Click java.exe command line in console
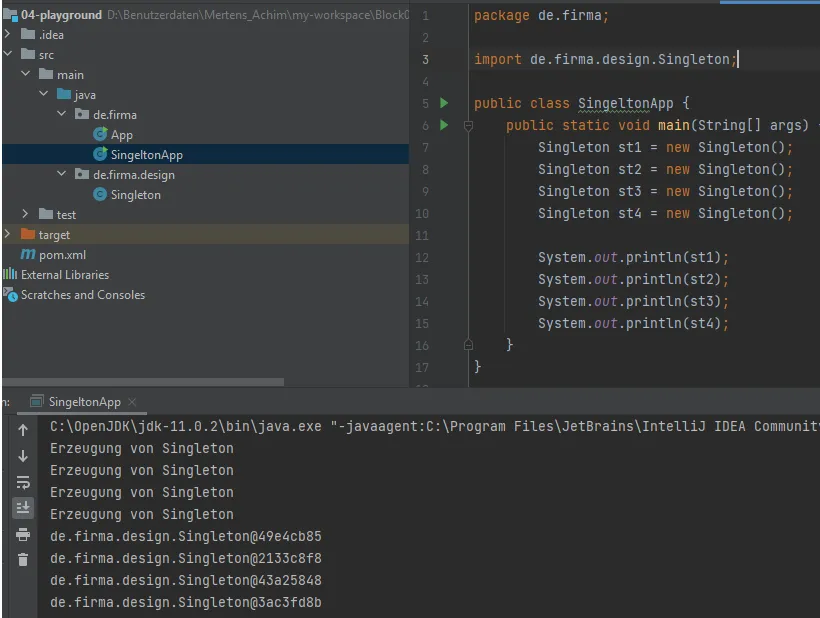 click(x=435, y=427)
